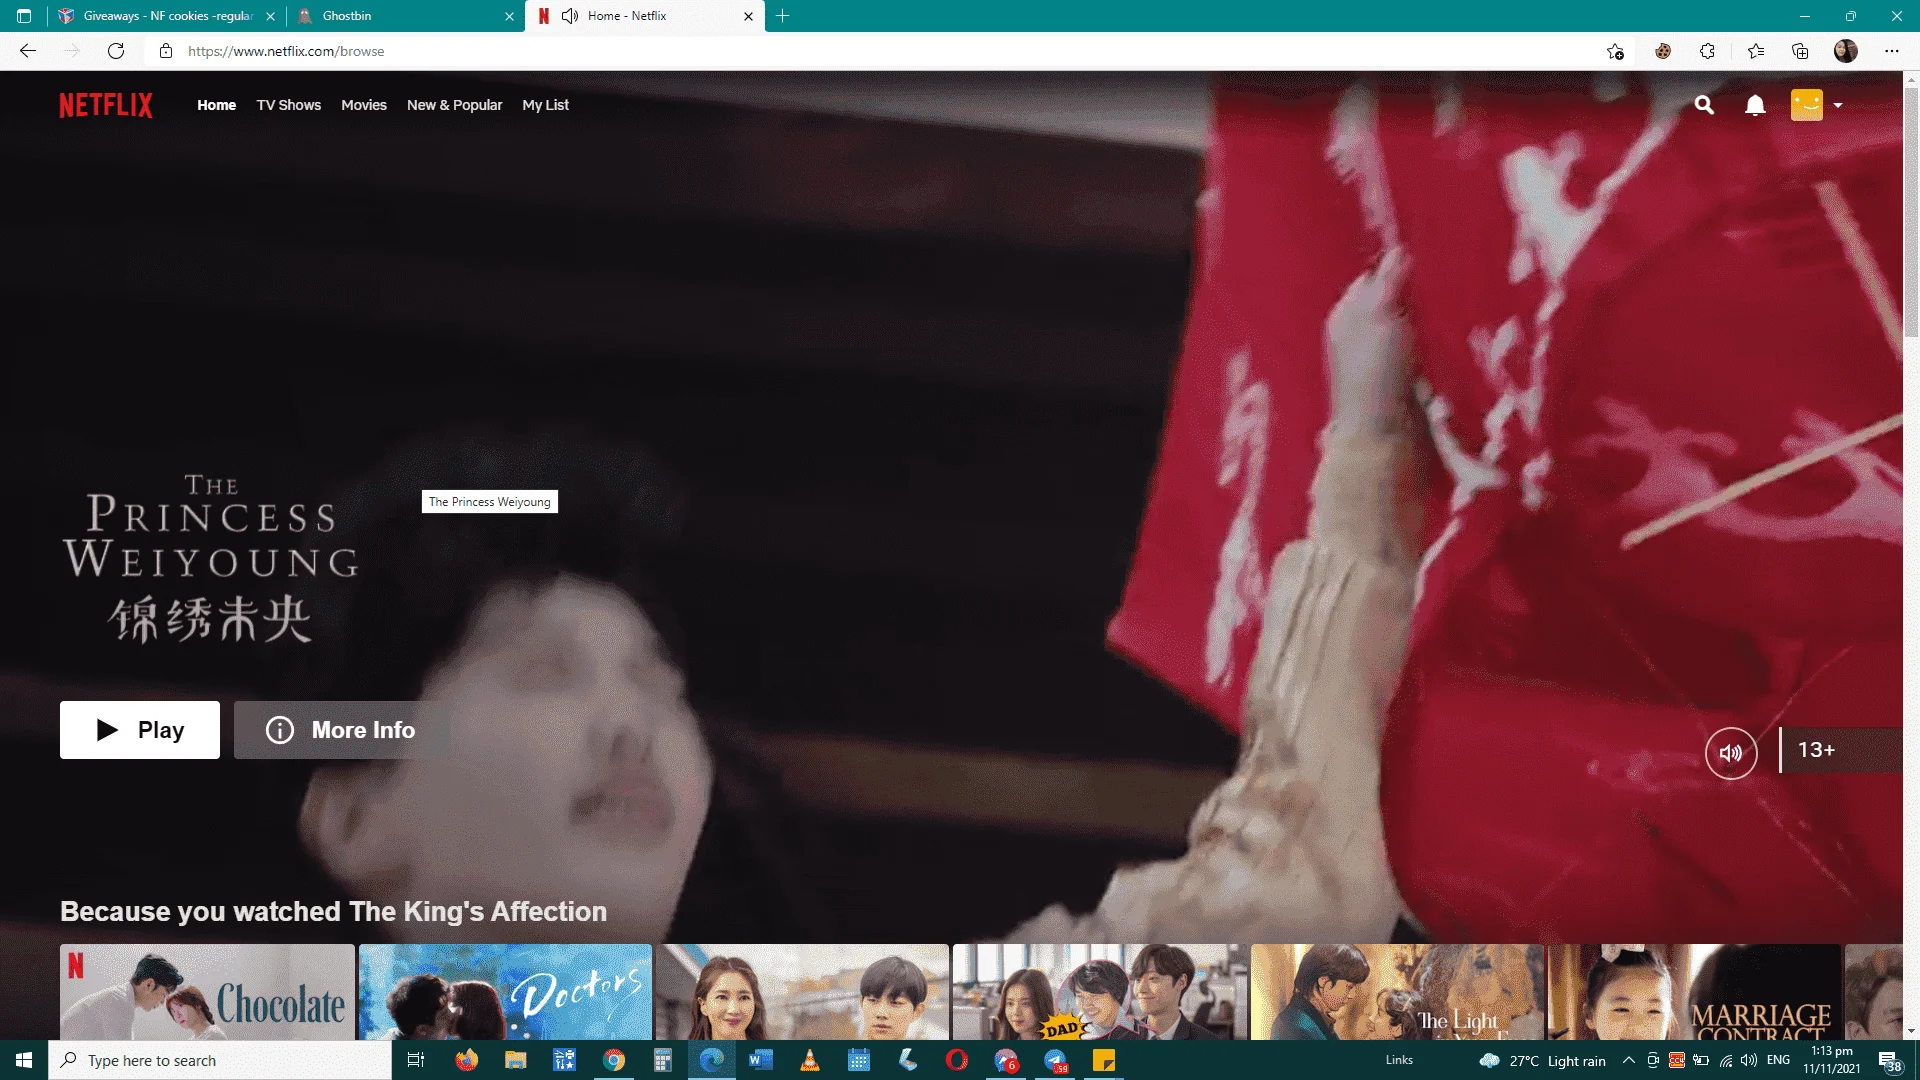Click the browser back arrow
The image size is (1920, 1080).
click(28, 51)
